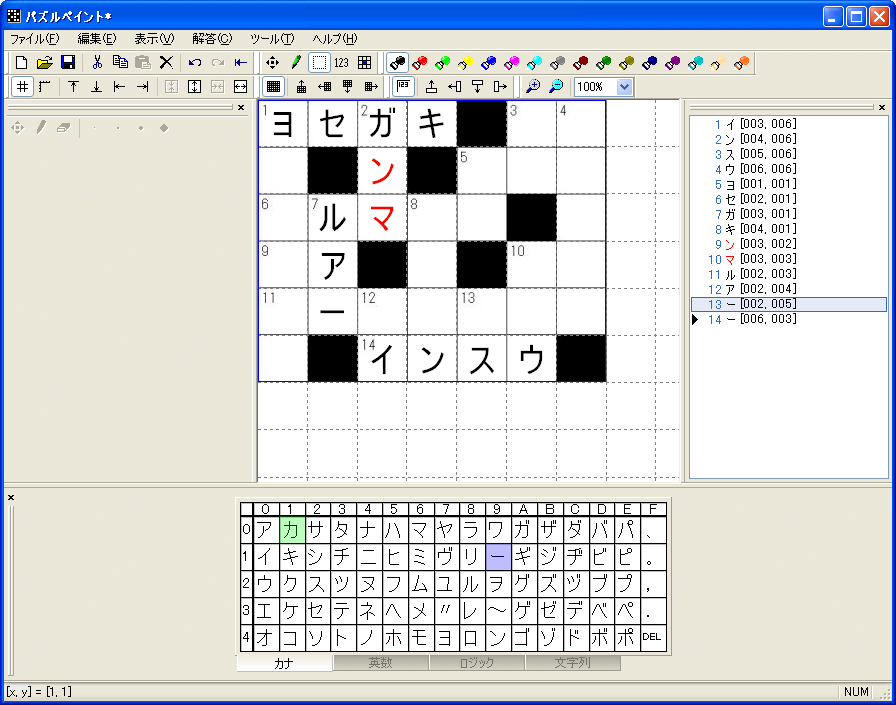Screen dimensions: 896x705
Task: Toggle the grid display button
Action: click(22, 87)
